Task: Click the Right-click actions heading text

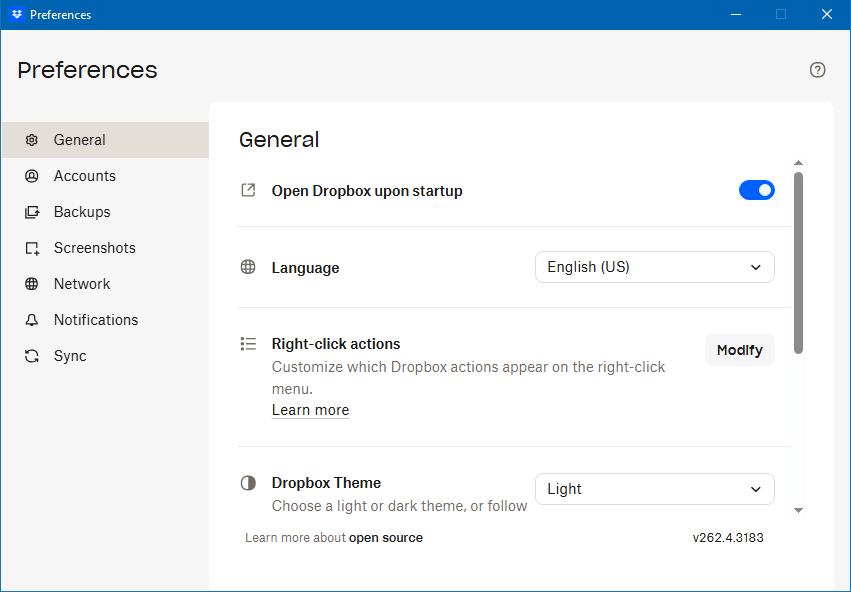Action: point(336,344)
